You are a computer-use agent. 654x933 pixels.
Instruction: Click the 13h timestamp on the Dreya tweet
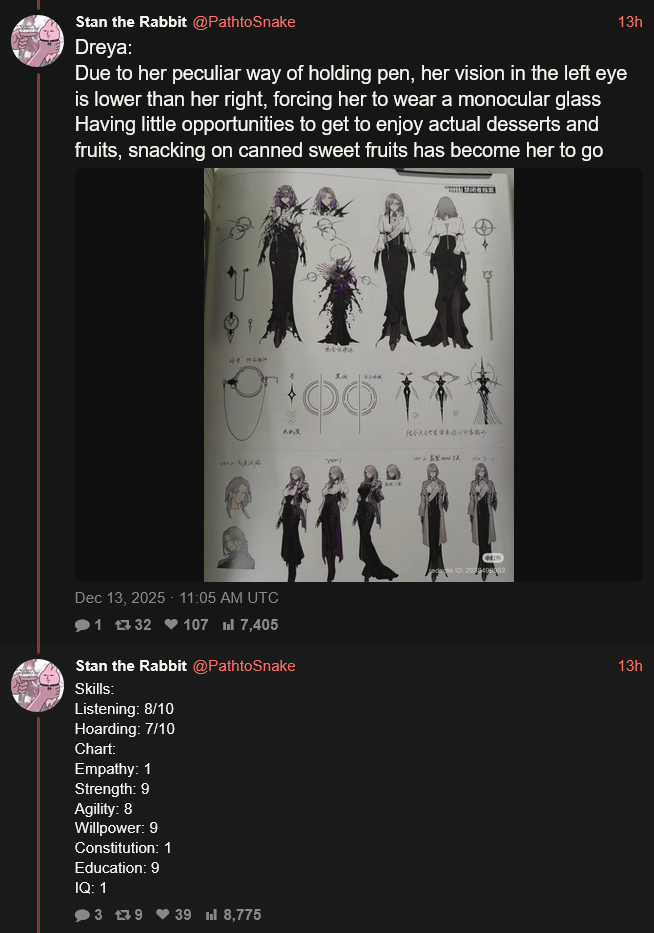630,22
